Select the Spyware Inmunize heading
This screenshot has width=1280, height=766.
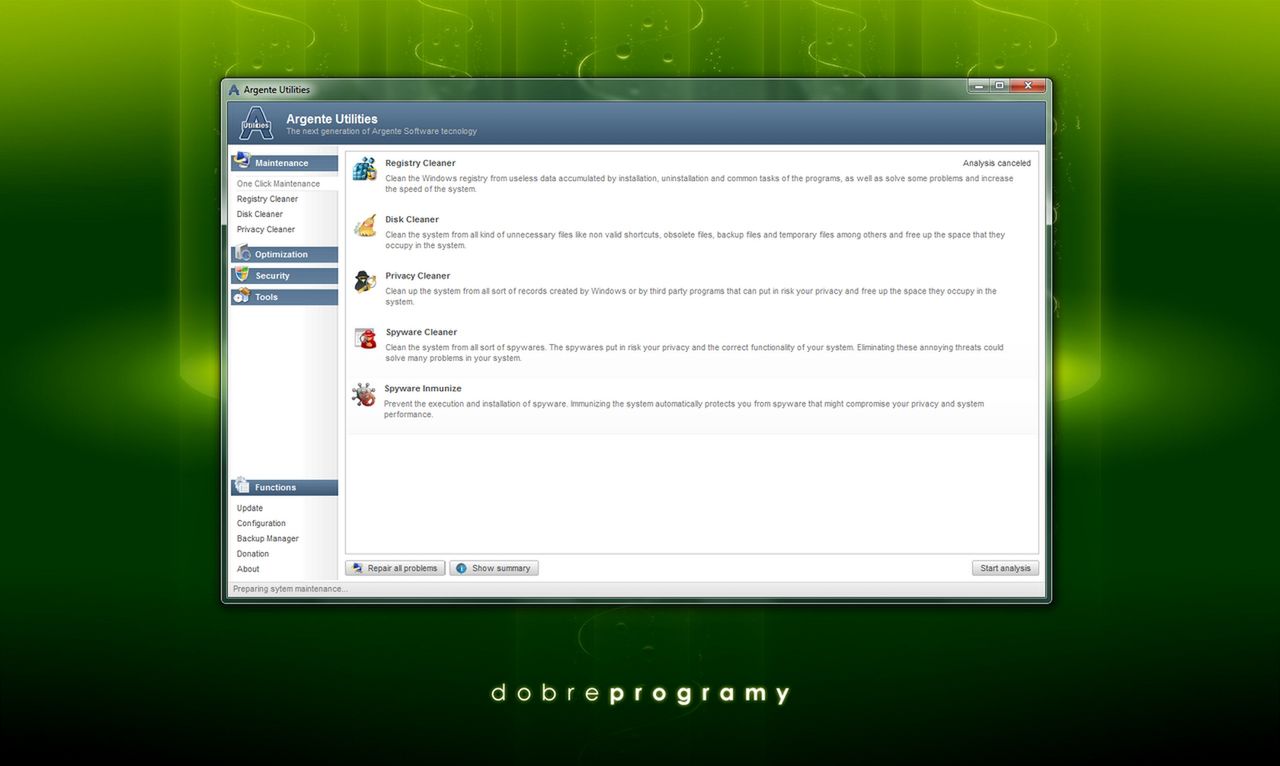click(423, 388)
